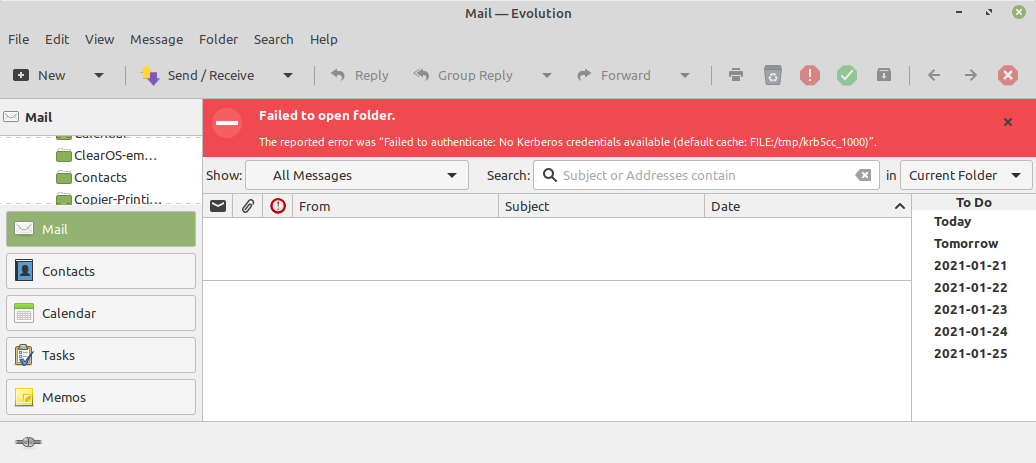Click the 2021-01-21 To Do date

click(971, 266)
